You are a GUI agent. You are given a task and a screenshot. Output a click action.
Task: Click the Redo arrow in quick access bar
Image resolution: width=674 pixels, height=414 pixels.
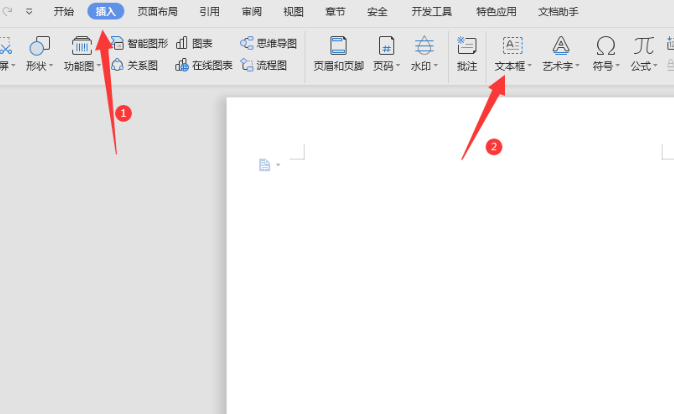click(7, 11)
